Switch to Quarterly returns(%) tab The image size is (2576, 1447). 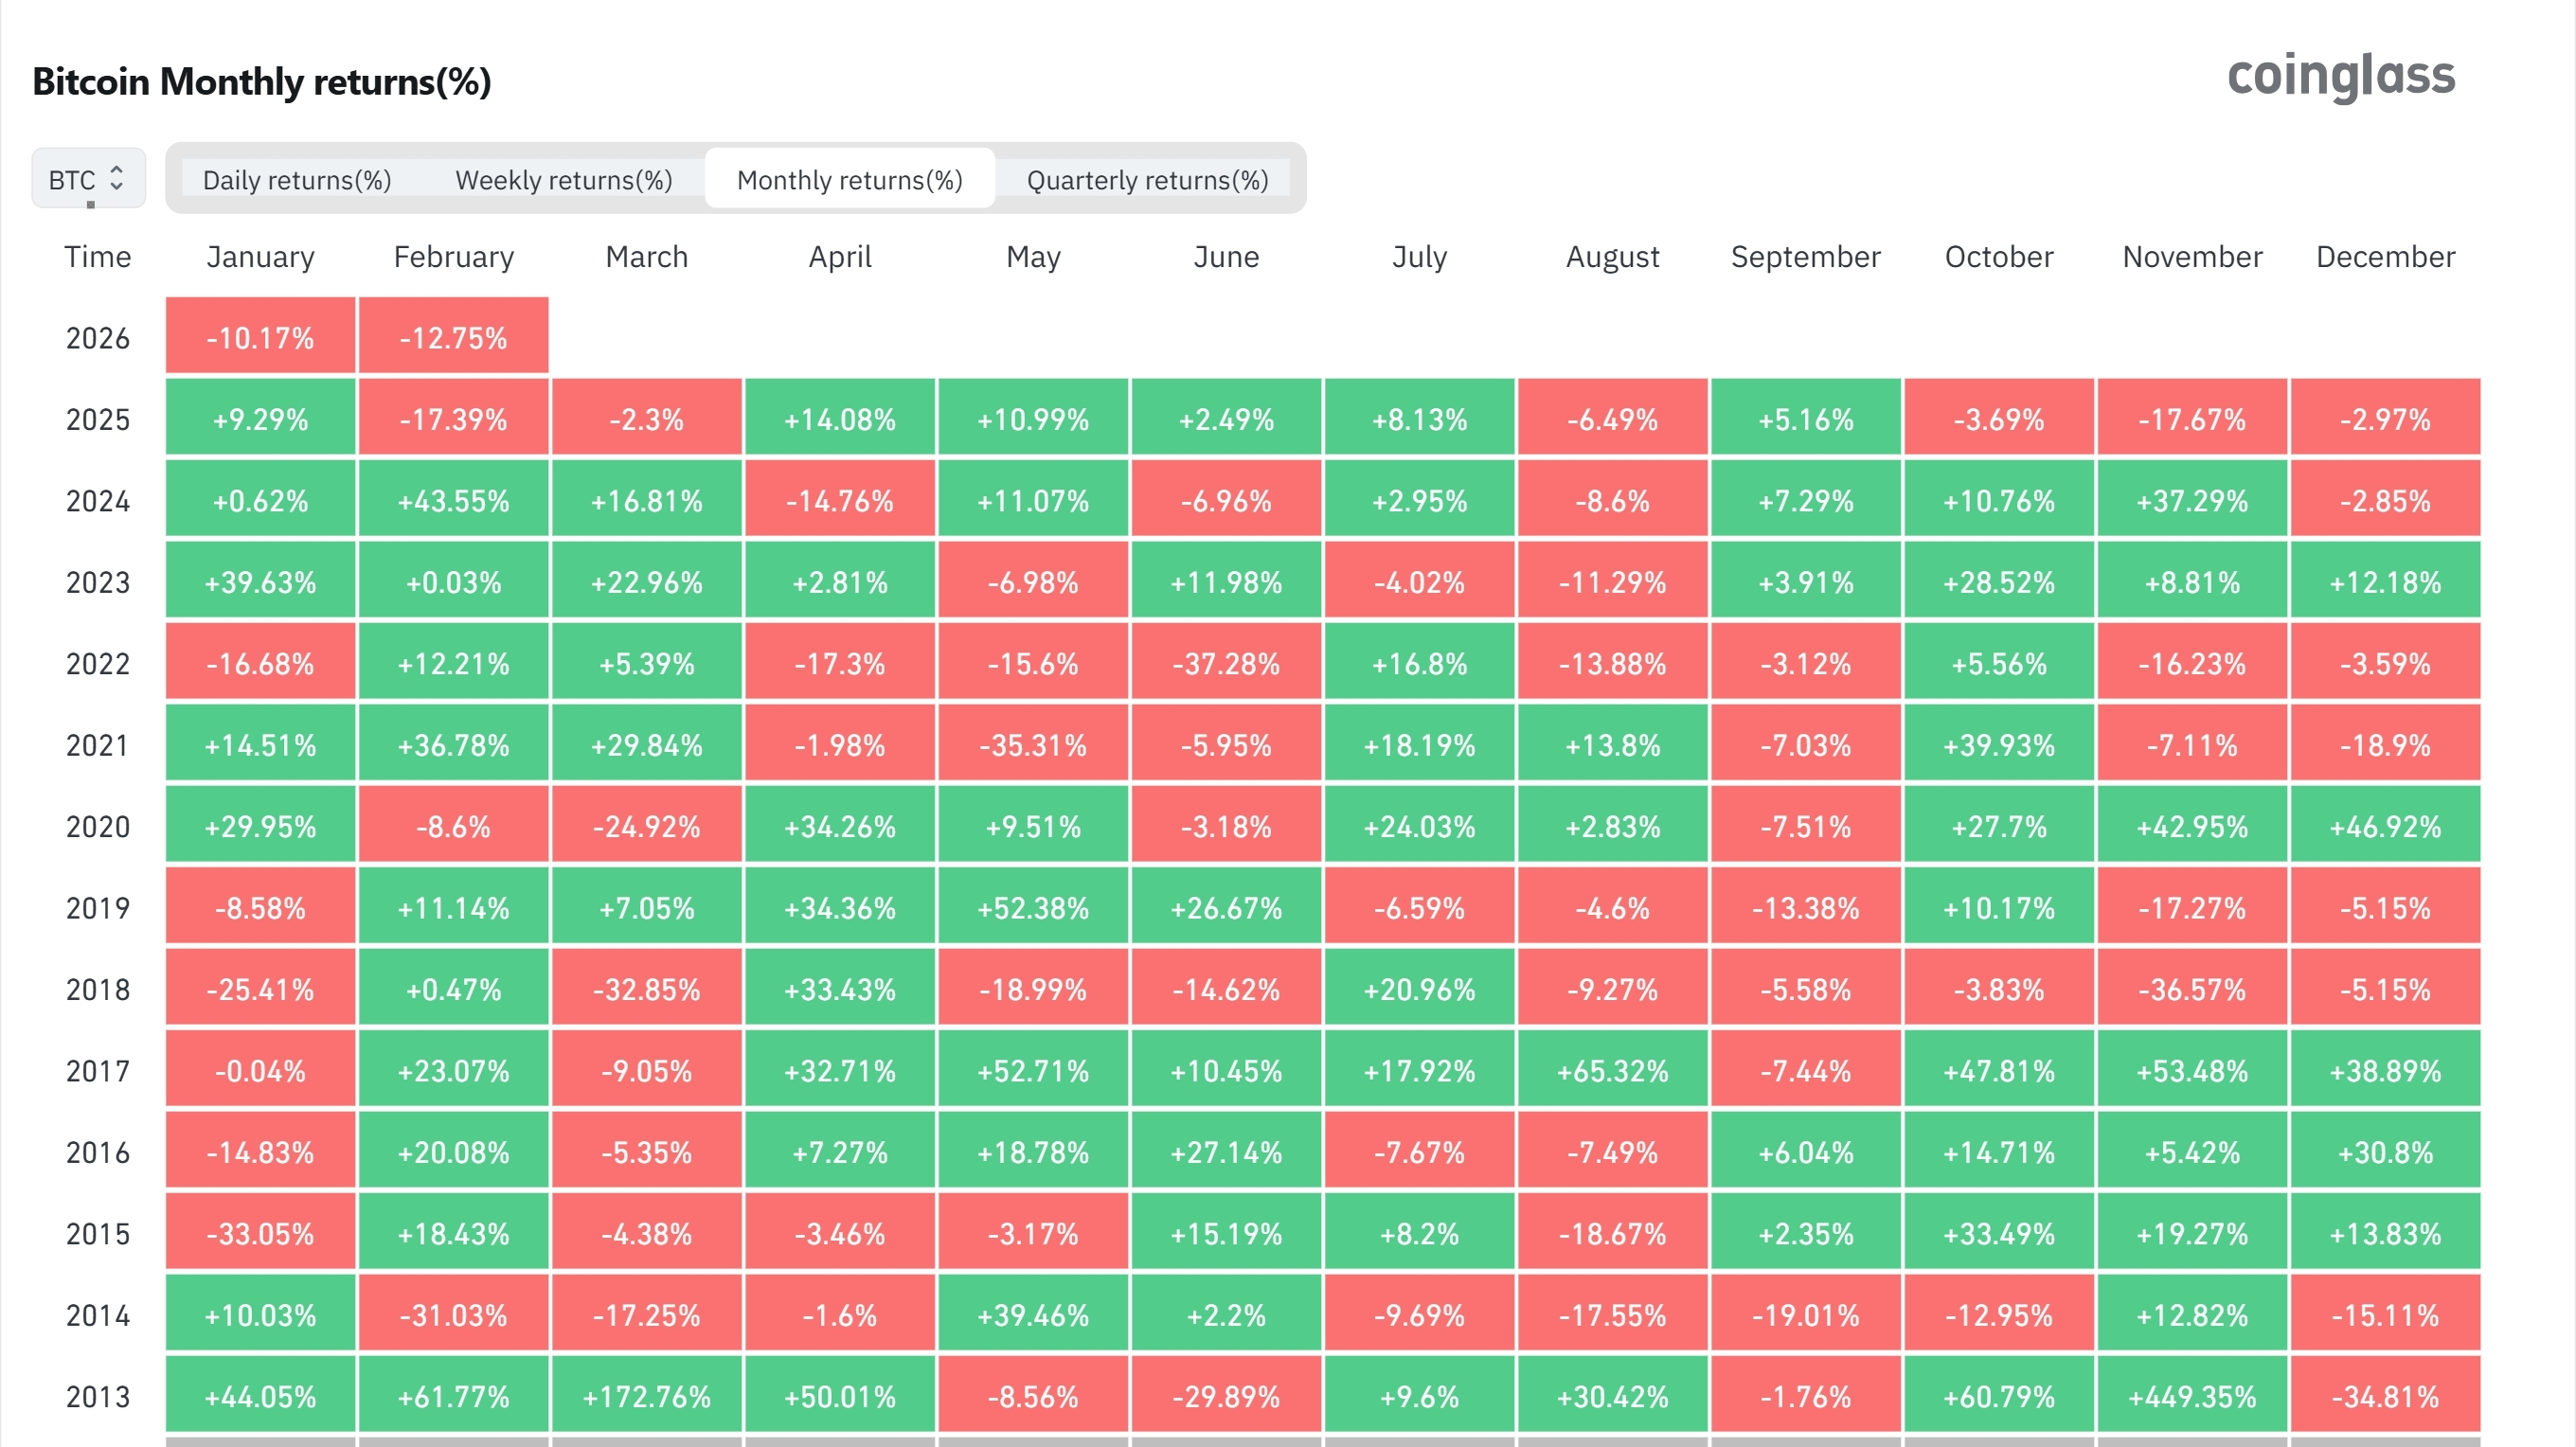[x=1147, y=180]
